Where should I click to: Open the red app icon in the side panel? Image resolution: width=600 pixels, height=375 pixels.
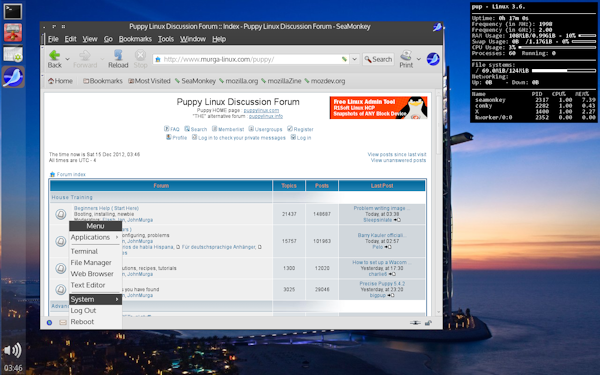pos(13,32)
